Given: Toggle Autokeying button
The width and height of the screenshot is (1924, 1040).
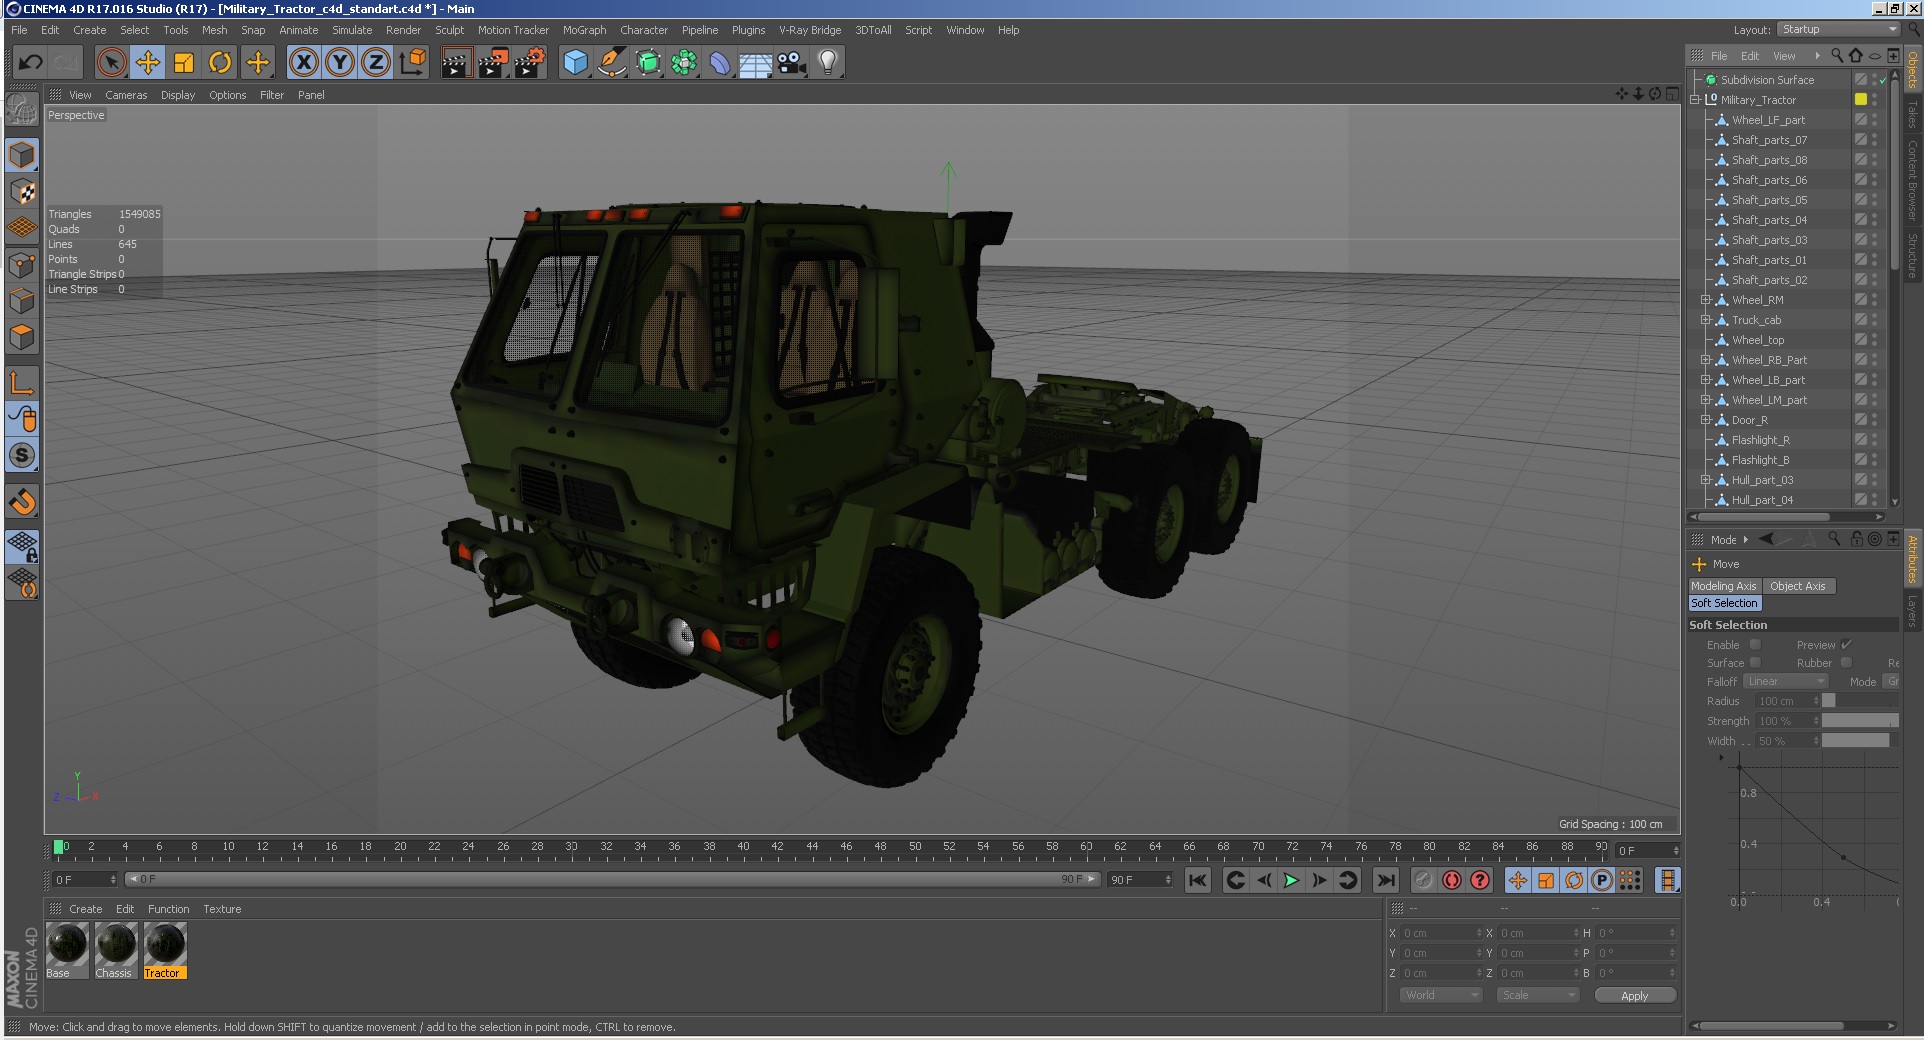Looking at the screenshot, I should tap(1452, 880).
